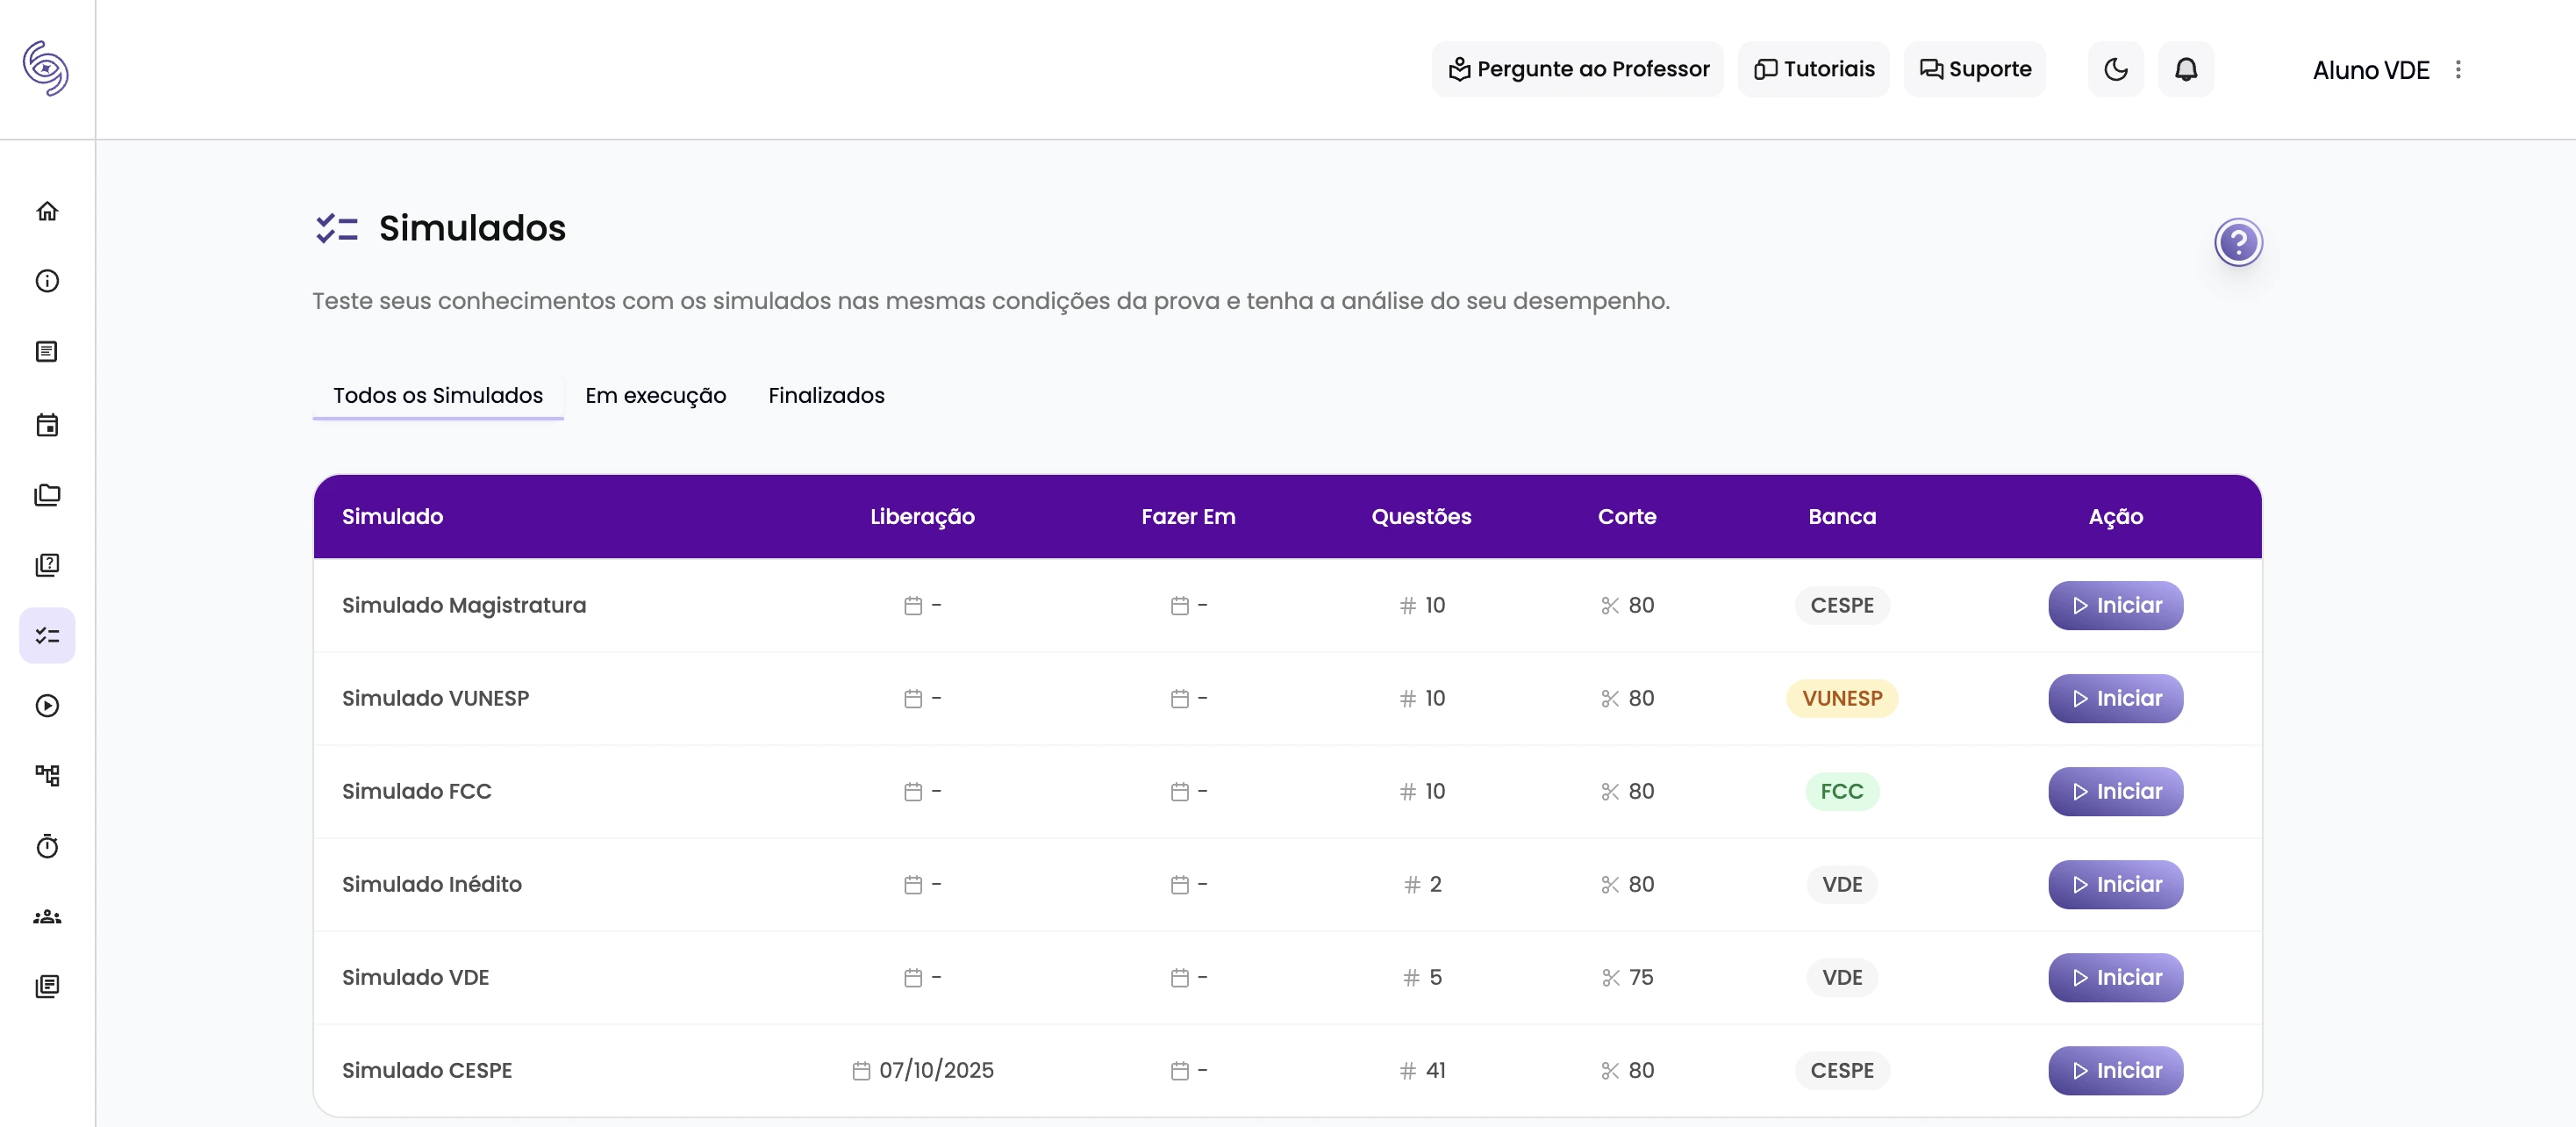This screenshot has height=1127, width=2576.
Task: Click Iniciar for Simulado CESPE
Action: coord(2115,1070)
